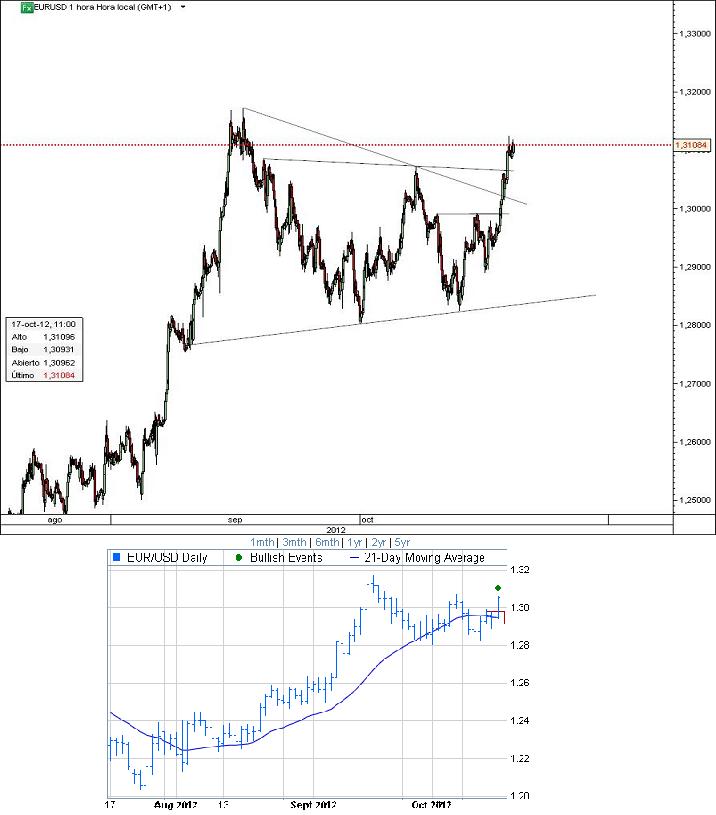716x815 pixels.
Task: Click the 21-Day Moving Average legend line
Action: (x=355, y=558)
